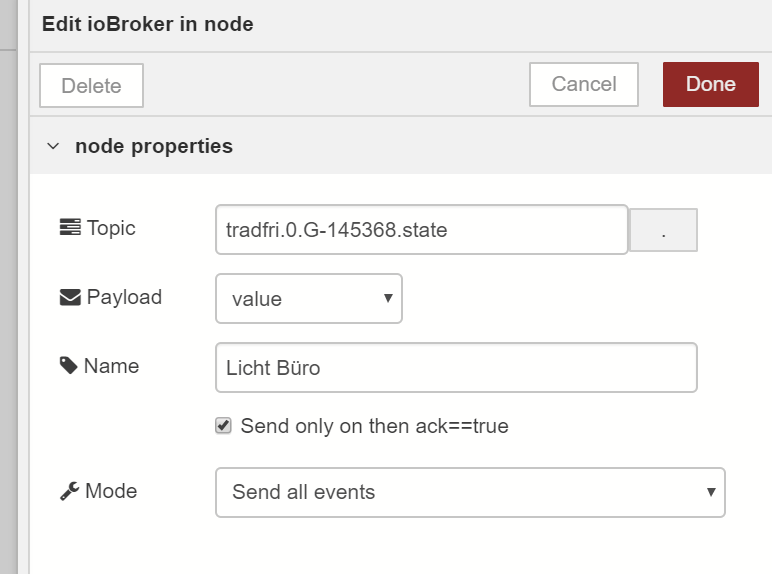772x574 pixels.
Task: Open the Mode 'Send all events' dropdown
Action: pyautogui.click(x=470, y=492)
